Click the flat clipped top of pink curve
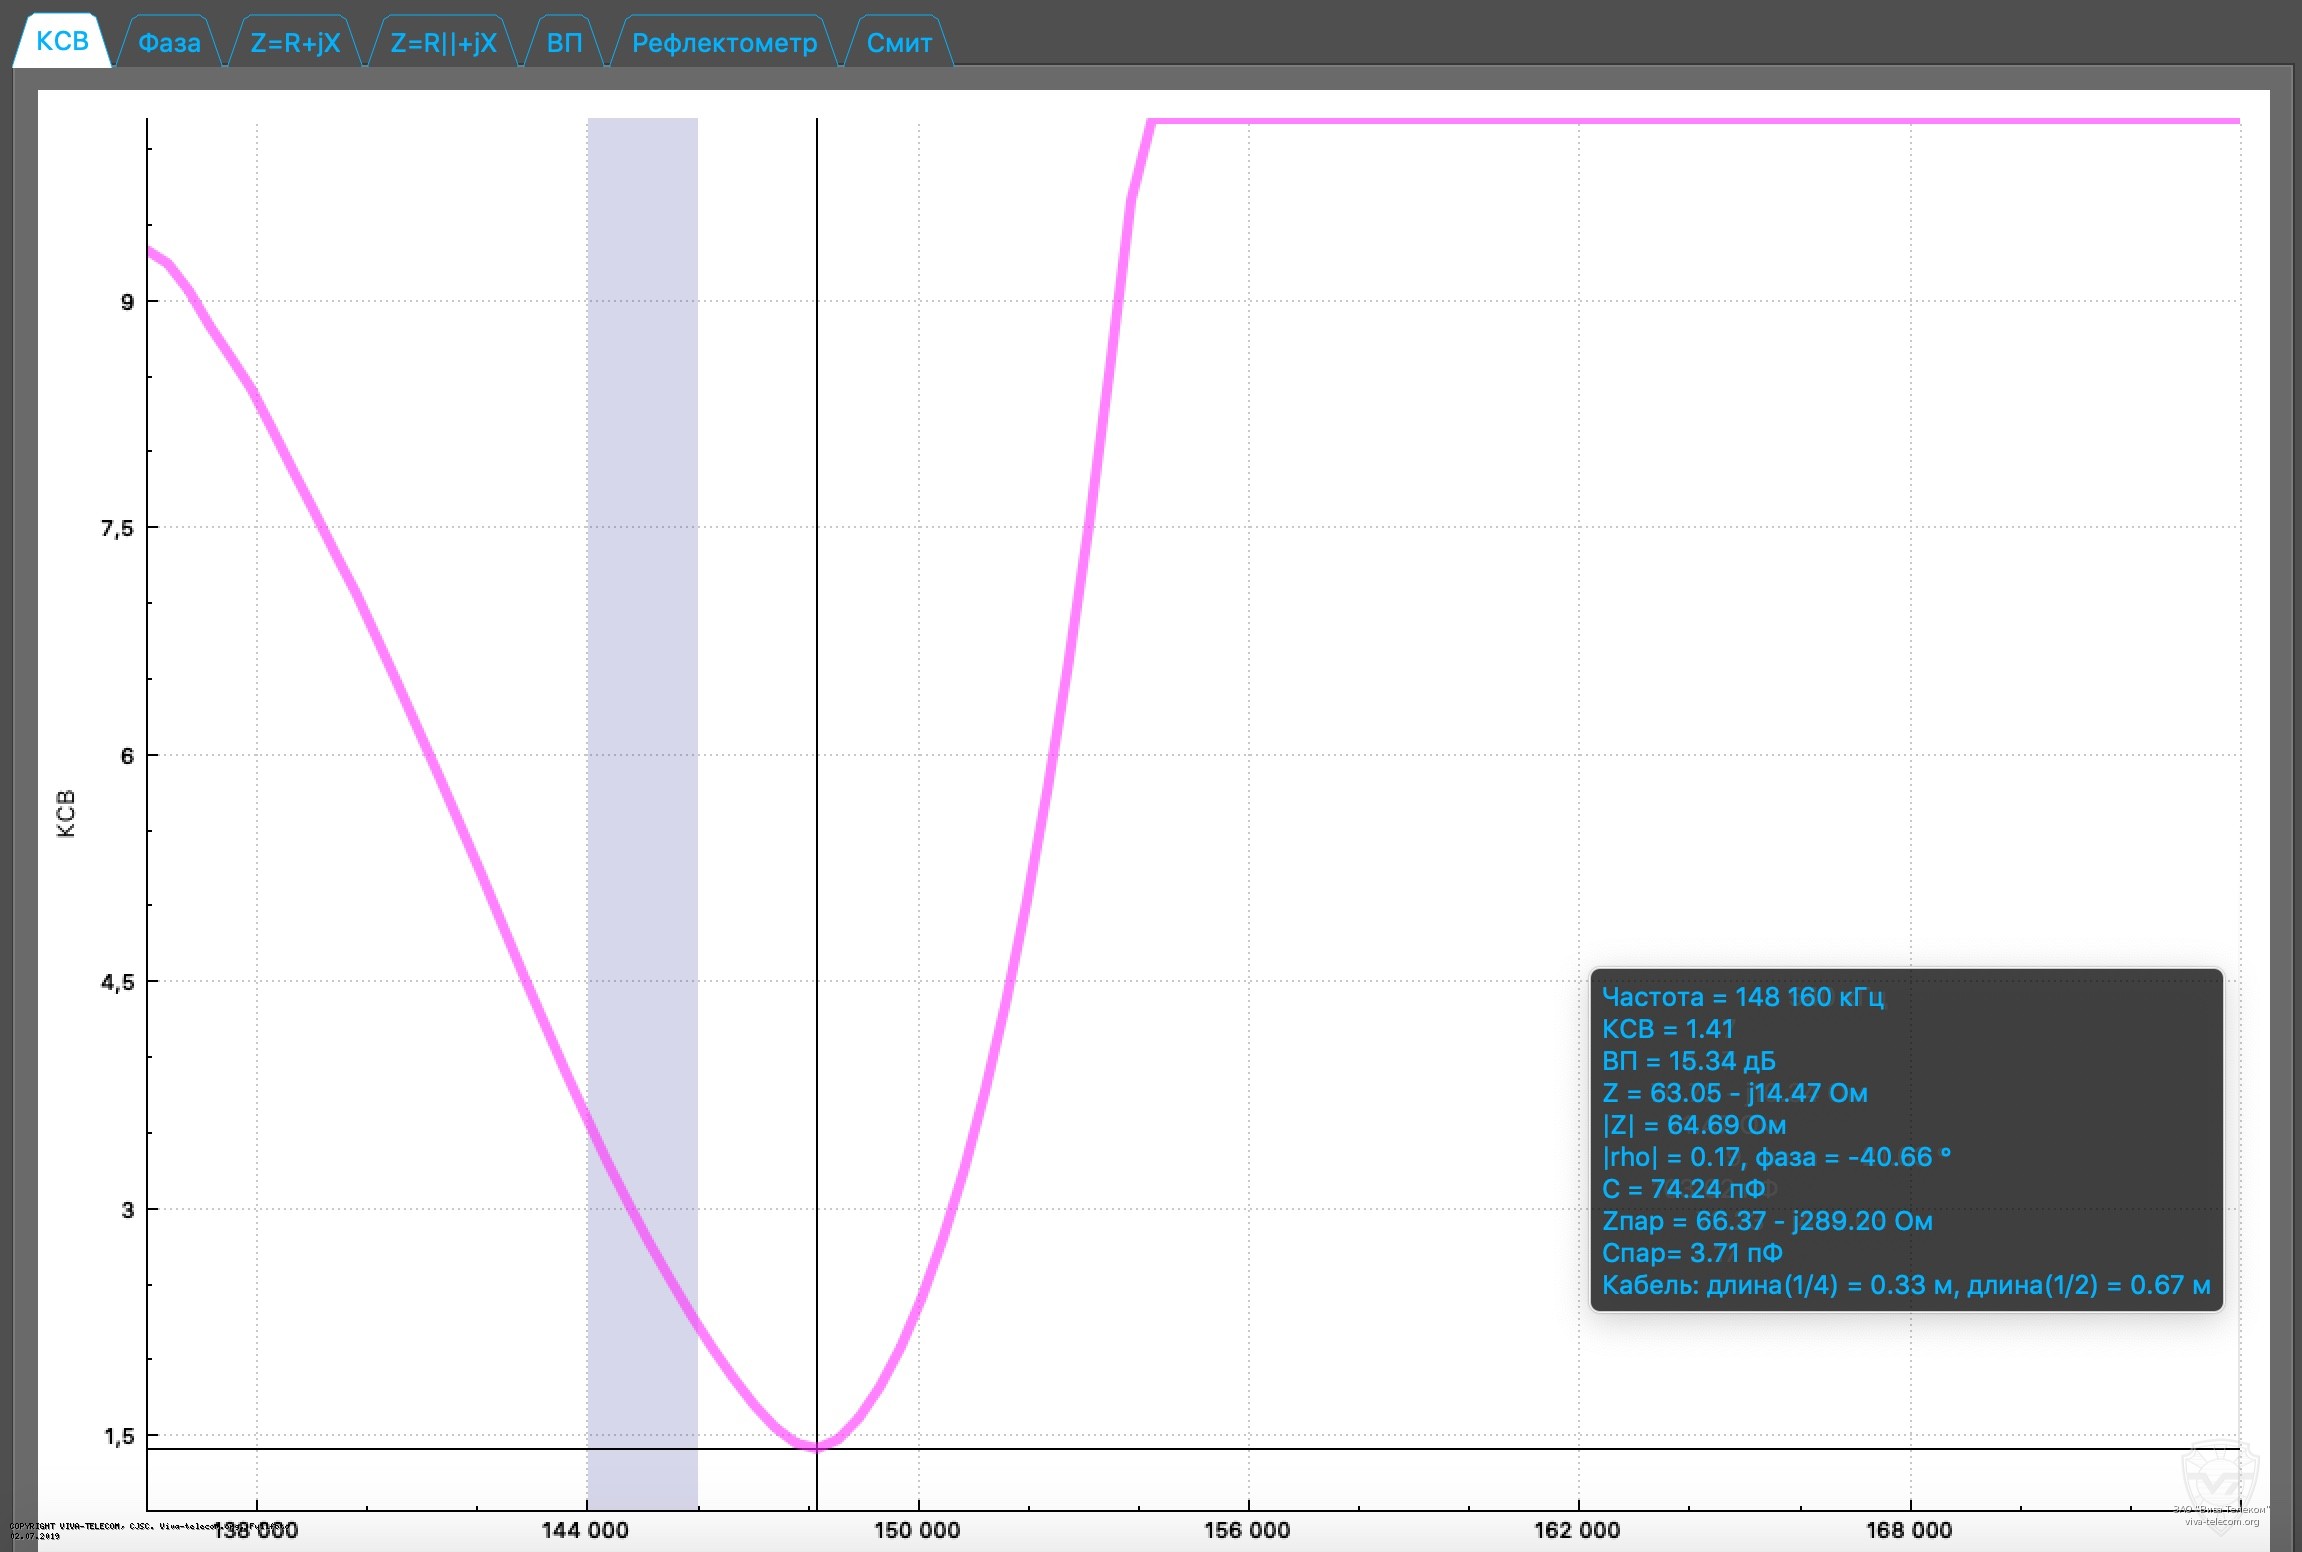The width and height of the screenshot is (2302, 1552). (1700, 121)
